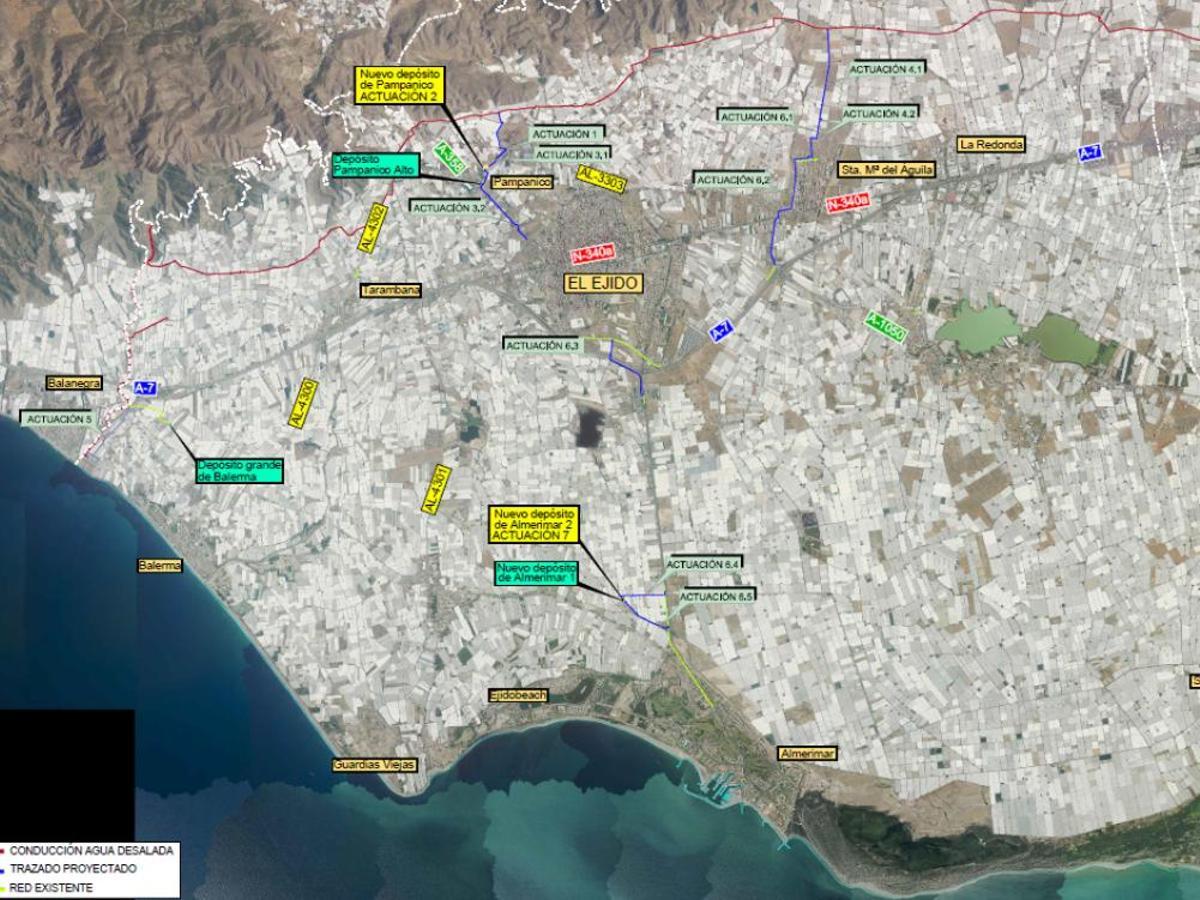Image resolution: width=1200 pixels, height=900 pixels.
Task: Select the ACTUACIÓN 6.3 label
Action: click(x=543, y=344)
